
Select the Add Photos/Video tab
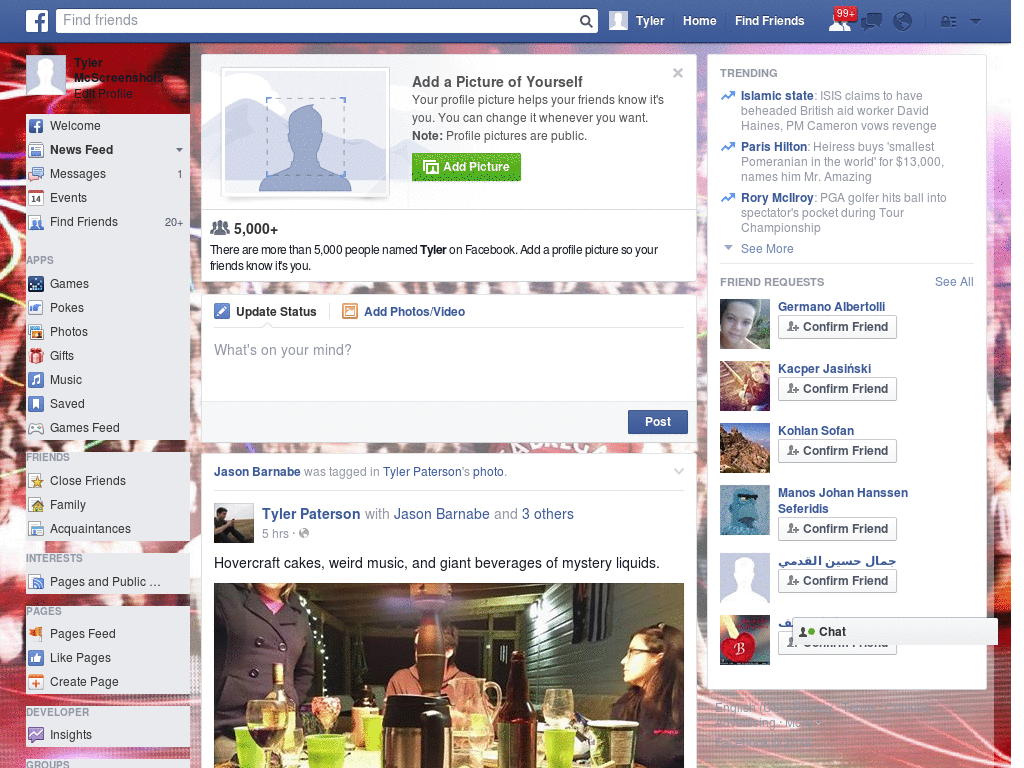[404, 312]
